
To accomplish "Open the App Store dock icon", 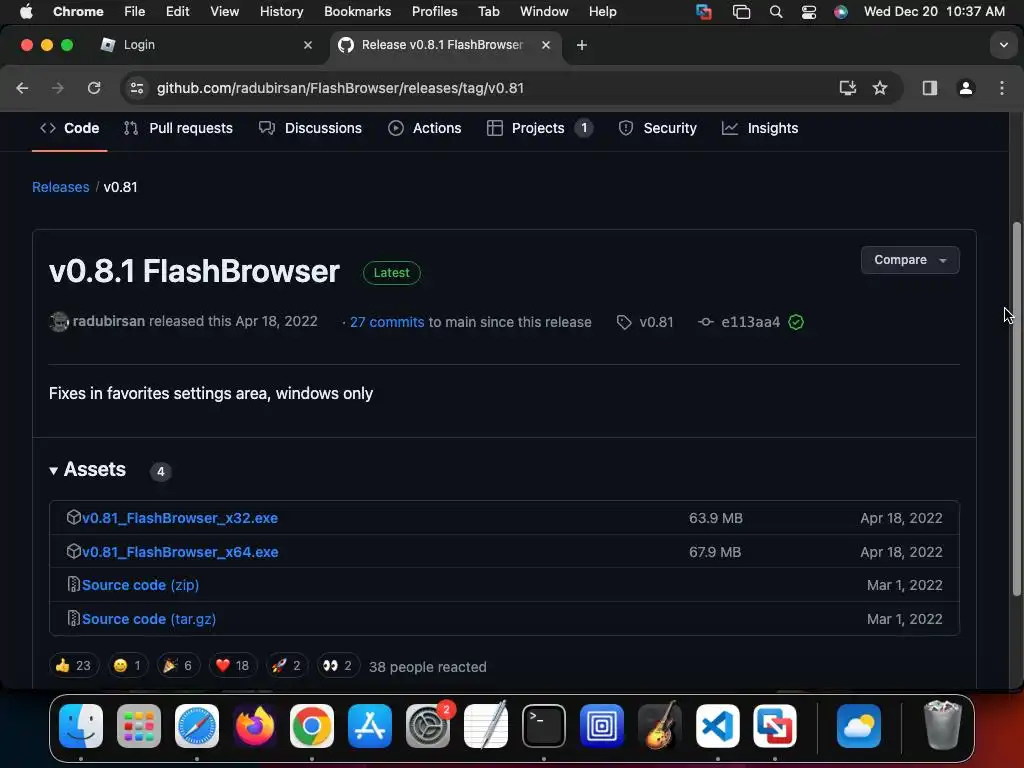I will pos(370,726).
